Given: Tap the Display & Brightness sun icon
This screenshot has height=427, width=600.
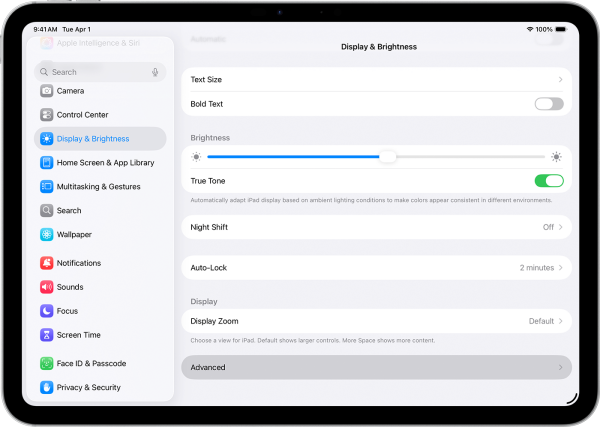Looking at the screenshot, I should 47,139.
